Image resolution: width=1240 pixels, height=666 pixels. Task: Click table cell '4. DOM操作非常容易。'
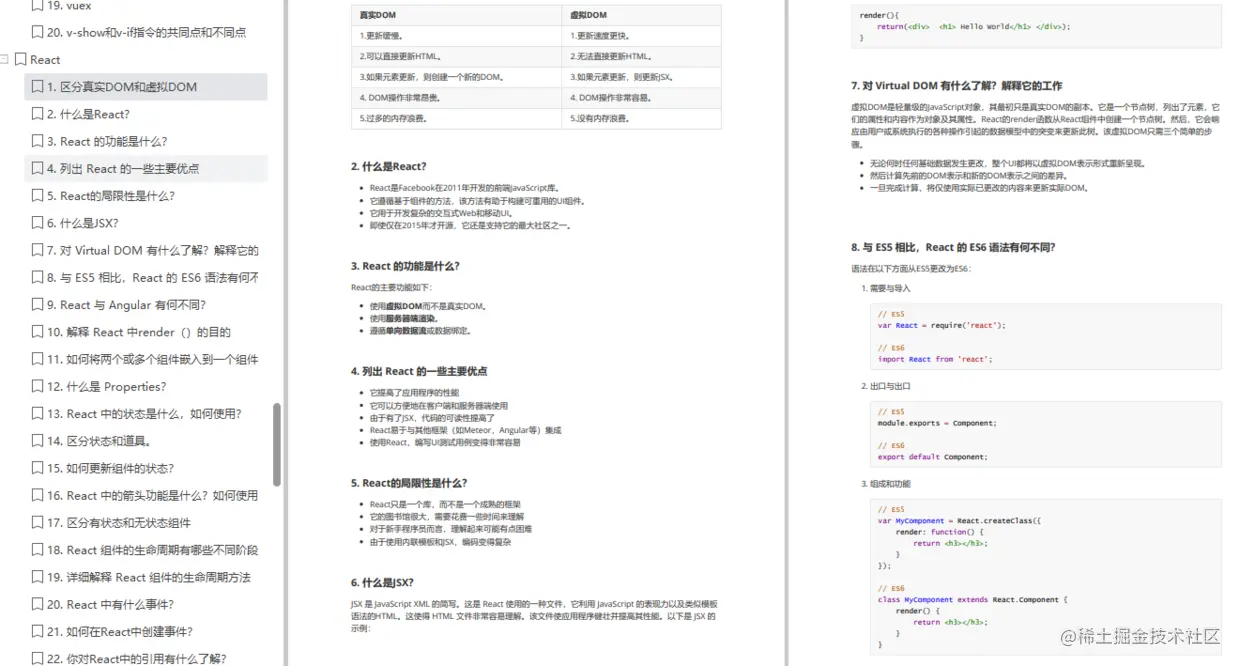[641, 97]
